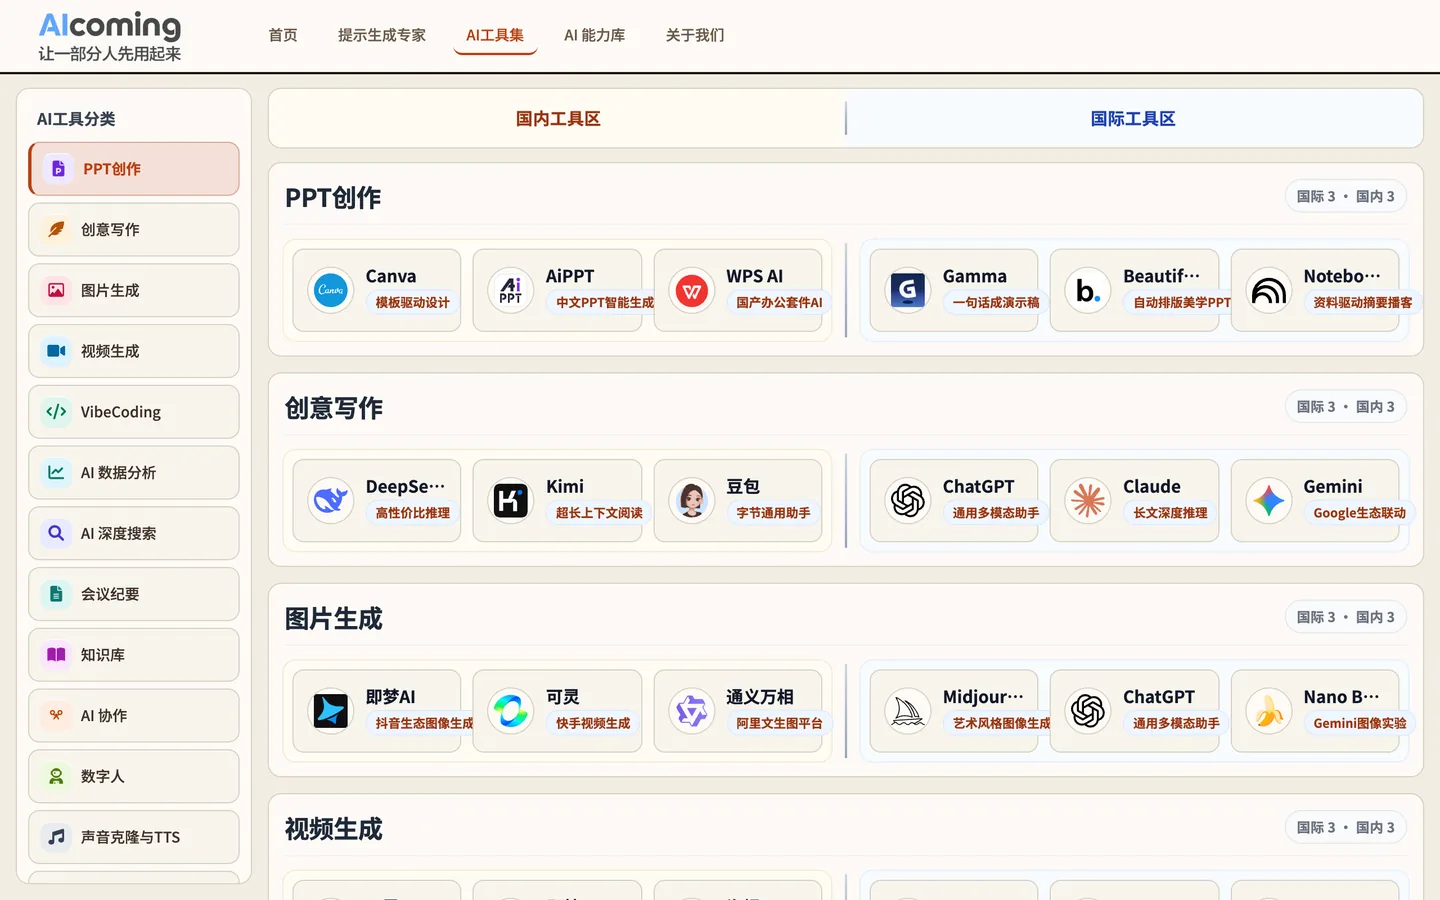Choose the 图片生成 sidebar category
The image size is (1440, 900).
click(x=134, y=290)
